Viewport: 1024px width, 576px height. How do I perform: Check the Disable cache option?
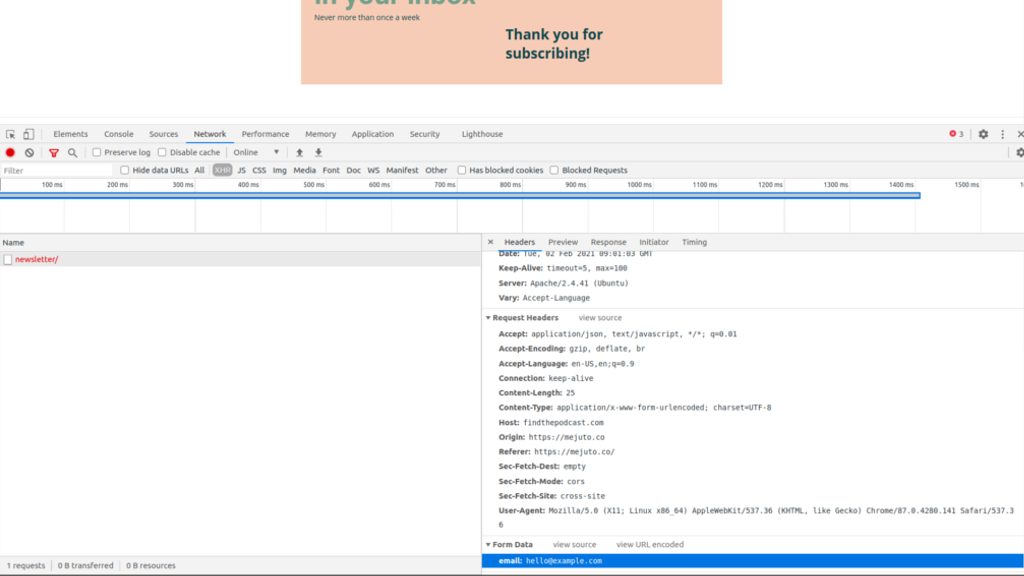click(164, 153)
